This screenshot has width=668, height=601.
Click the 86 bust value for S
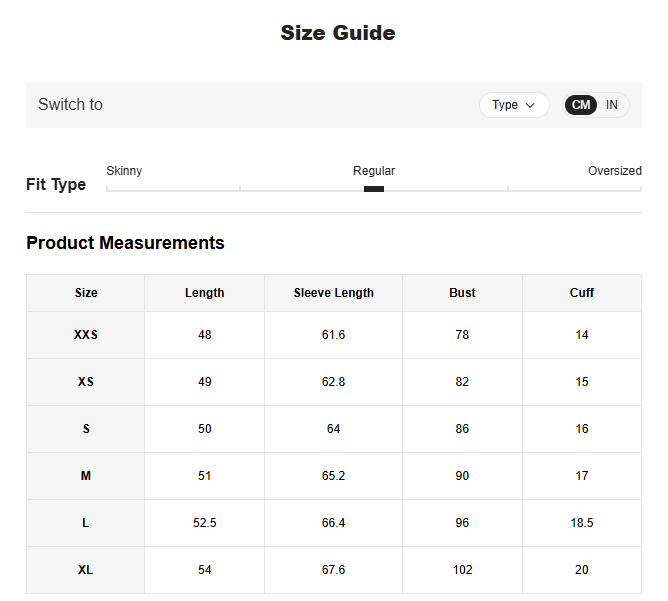462,429
